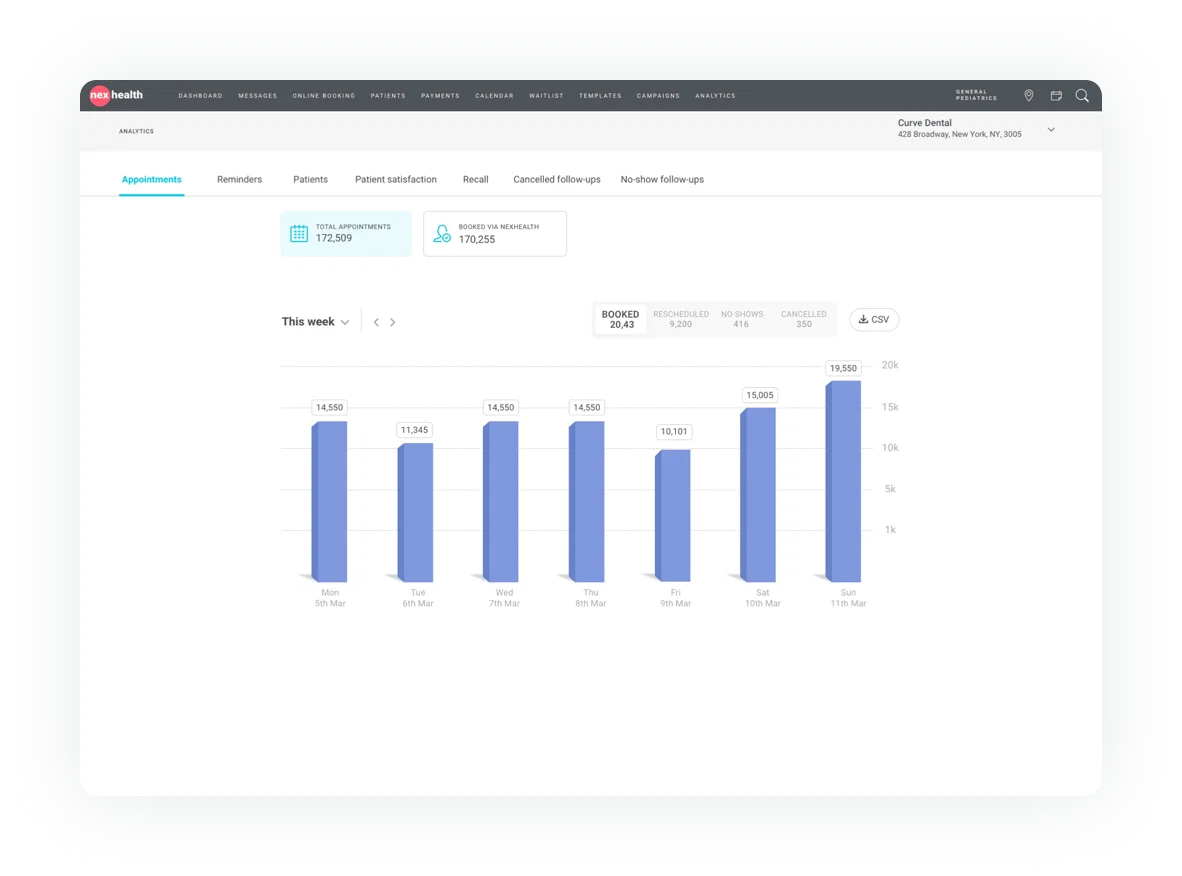This screenshot has height=876, width=1182.
Task: Click the Sunday 11th Mar bar
Action: point(843,480)
